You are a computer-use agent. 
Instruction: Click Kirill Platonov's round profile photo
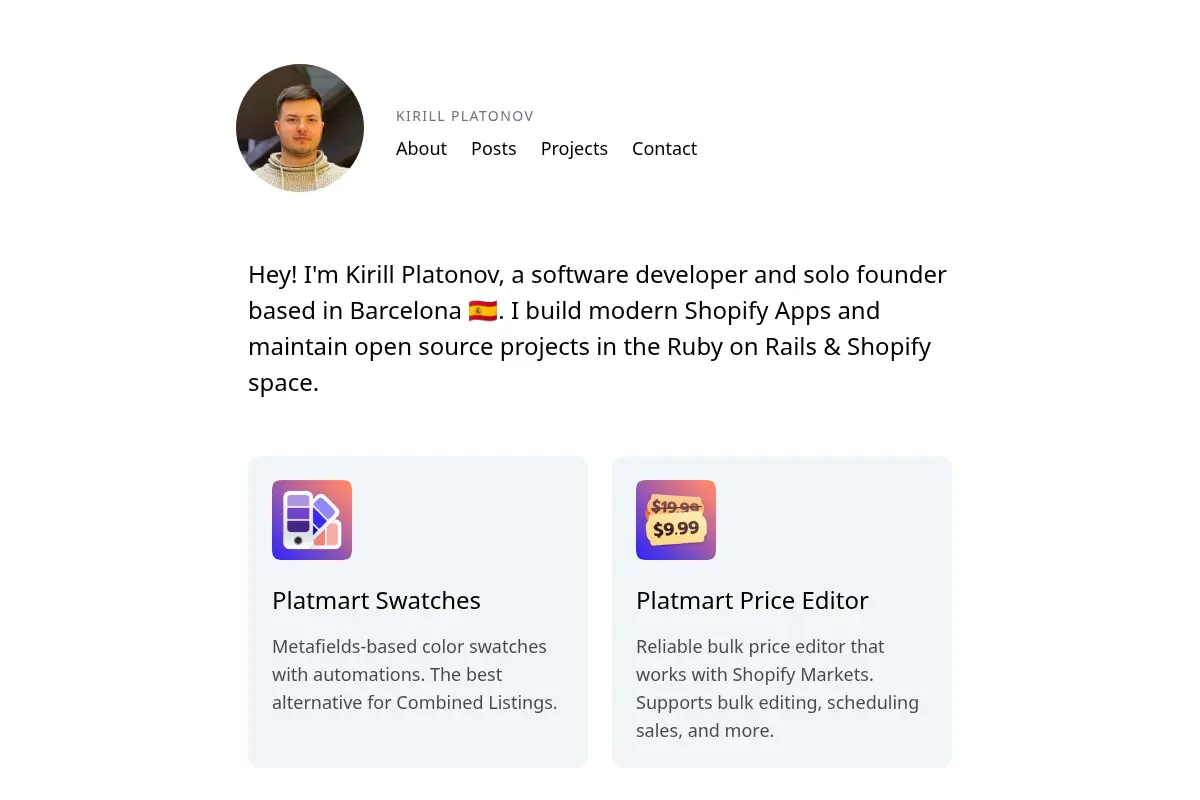click(300, 128)
